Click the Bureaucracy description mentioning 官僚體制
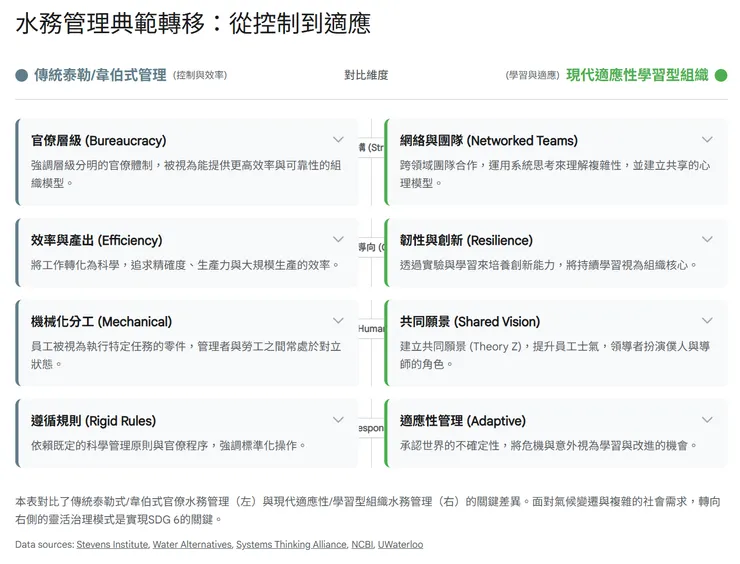The image size is (740, 564). [186, 174]
